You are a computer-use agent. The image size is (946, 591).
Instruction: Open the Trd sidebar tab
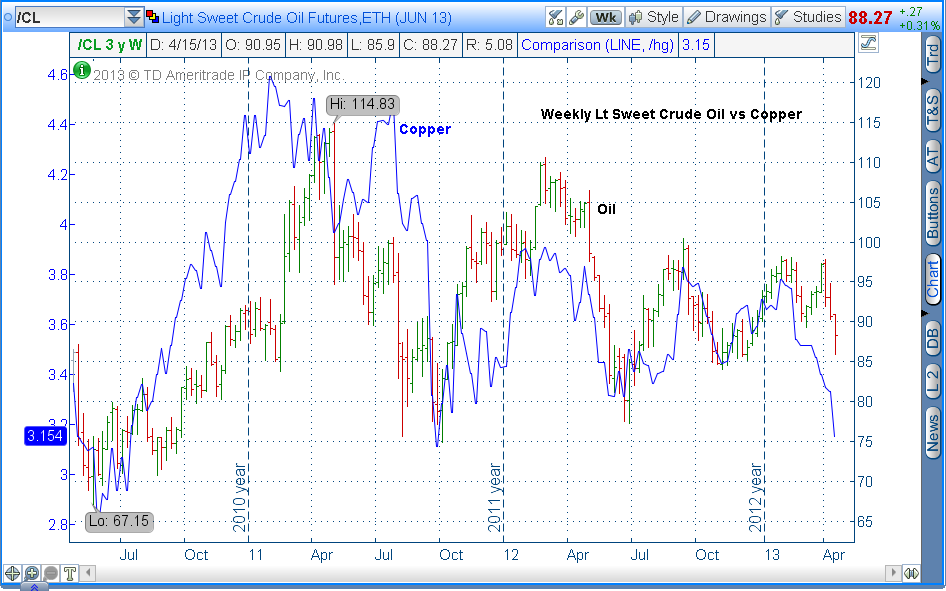tap(933, 56)
